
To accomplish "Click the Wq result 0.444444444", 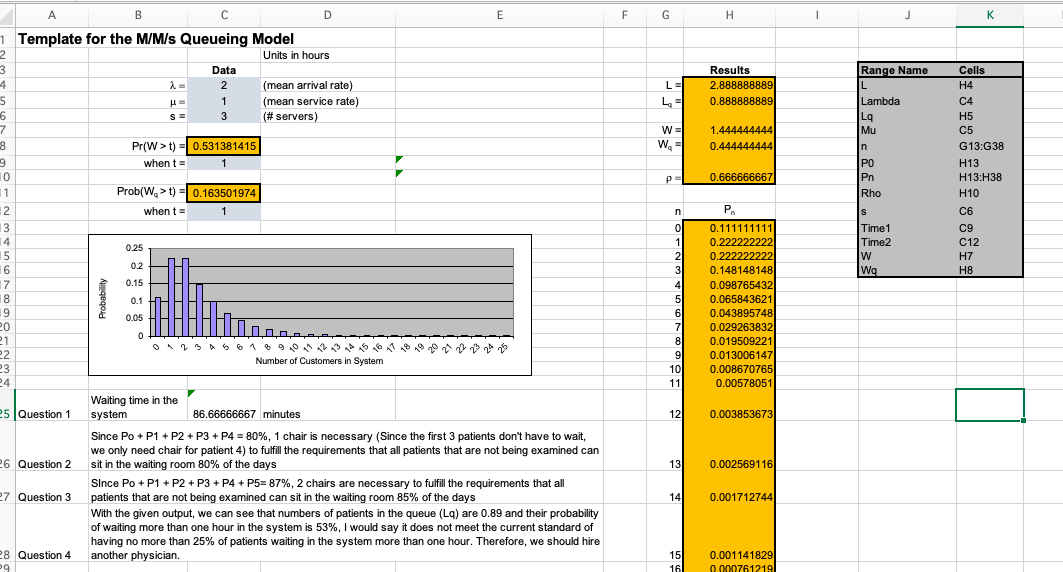I will pyautogui.click(x=729, y=146).
